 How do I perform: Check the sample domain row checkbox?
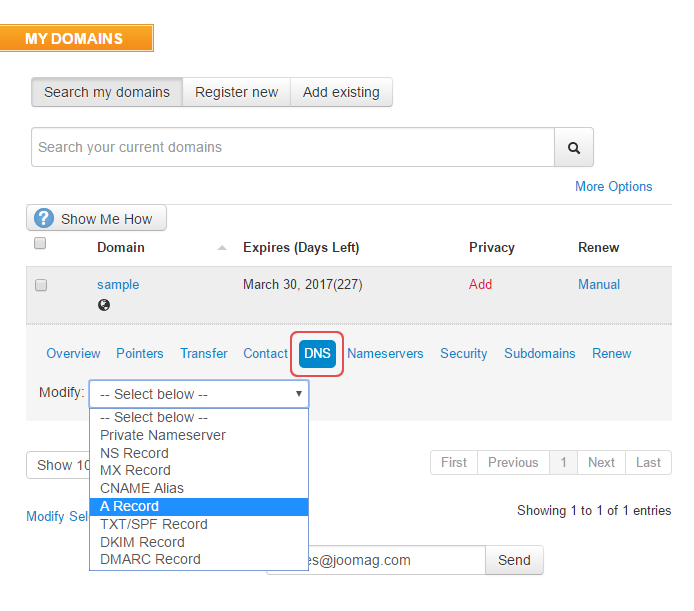41,285
